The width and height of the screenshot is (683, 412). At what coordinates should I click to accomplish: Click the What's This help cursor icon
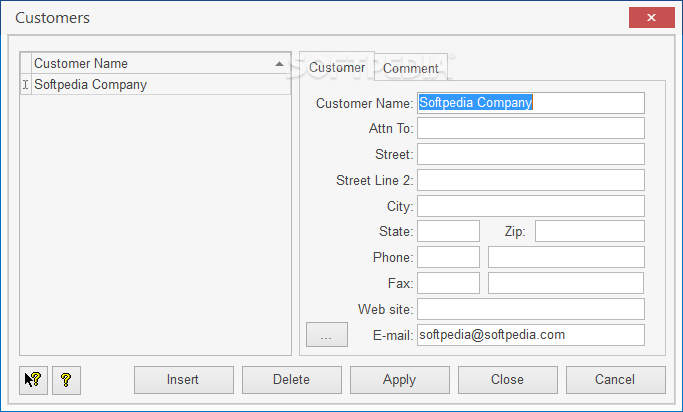pyautogui.click(x=34, y=380)
